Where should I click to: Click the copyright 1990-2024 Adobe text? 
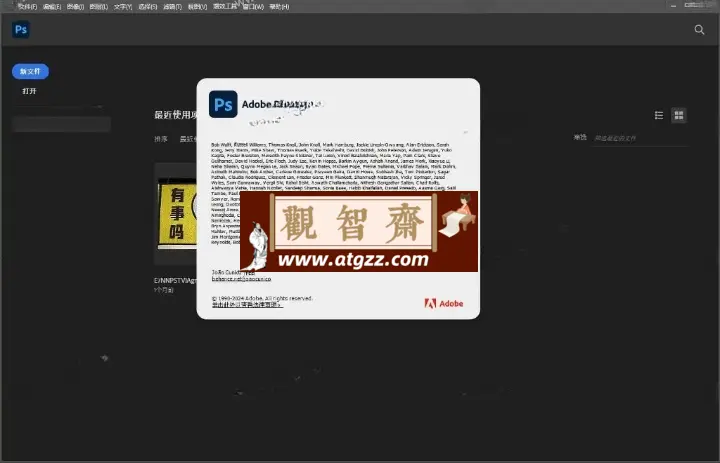[262, 298]
